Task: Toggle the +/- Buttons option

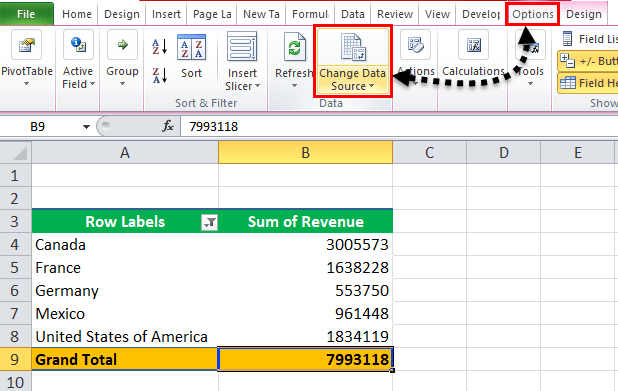Action: pyautogui.click(x=587, y=61)
